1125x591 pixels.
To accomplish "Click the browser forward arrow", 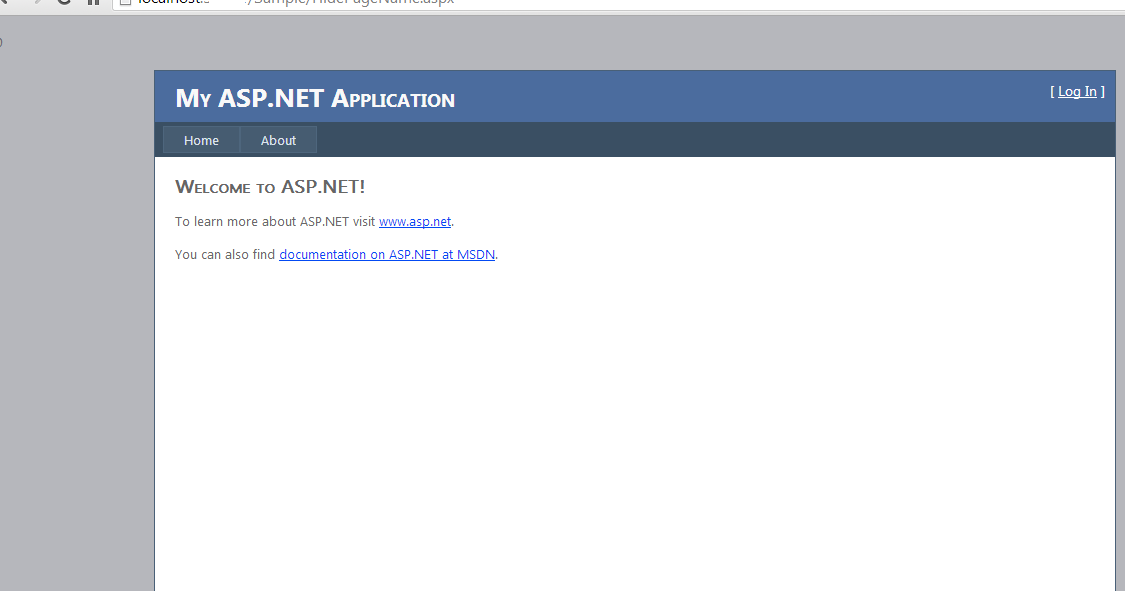I will [x=36, y=1].
